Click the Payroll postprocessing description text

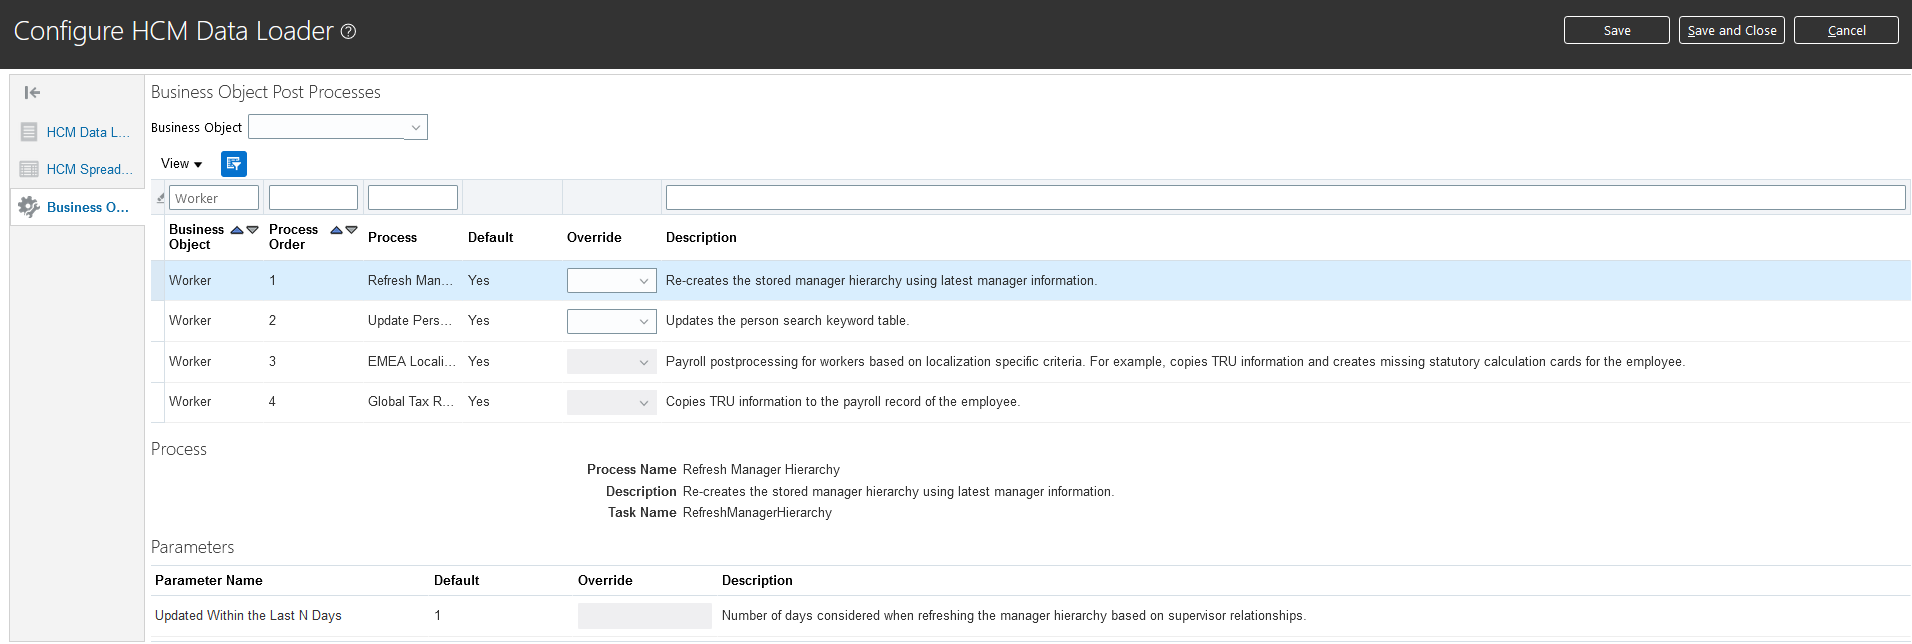pos(1175,362)
